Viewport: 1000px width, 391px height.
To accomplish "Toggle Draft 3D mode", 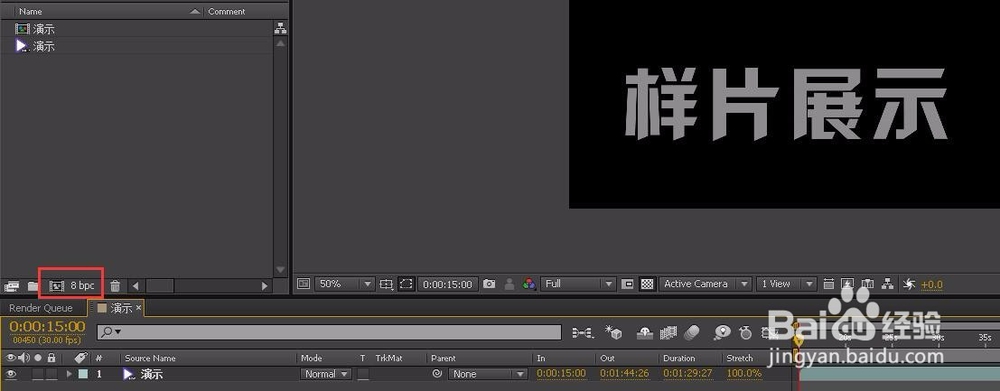I will pos(614,332).
